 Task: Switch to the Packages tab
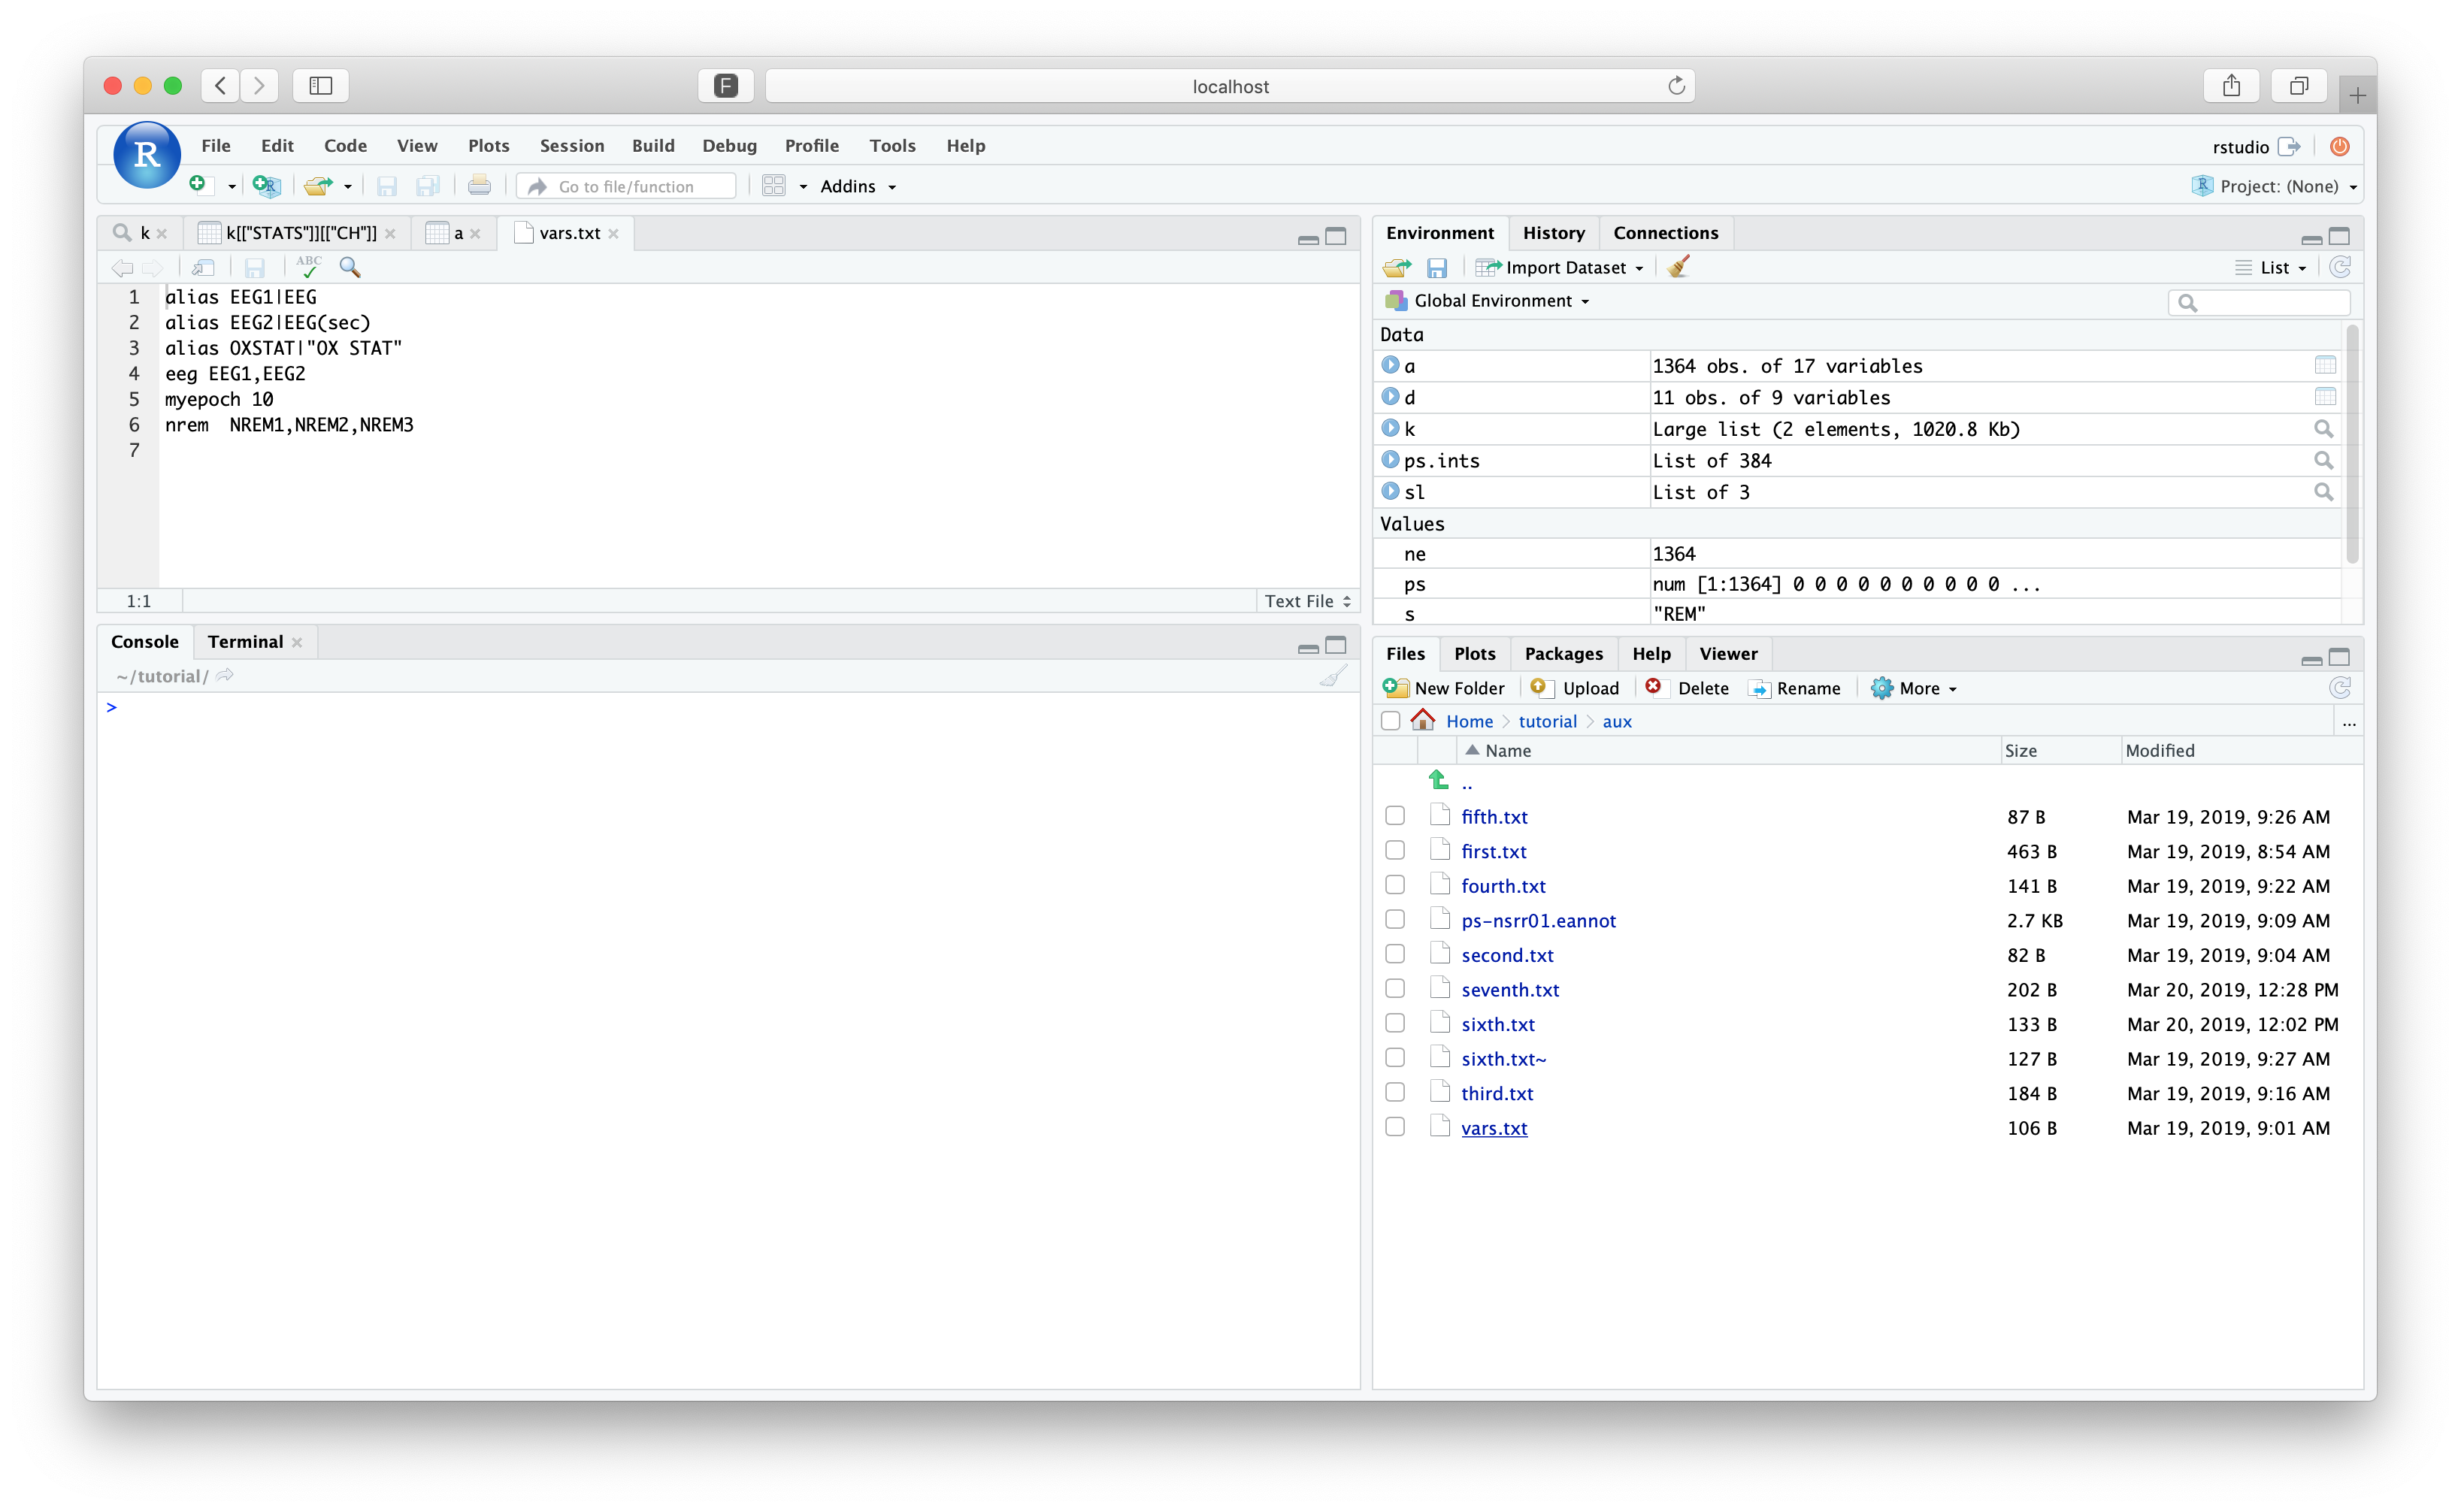pos(1563,653)
